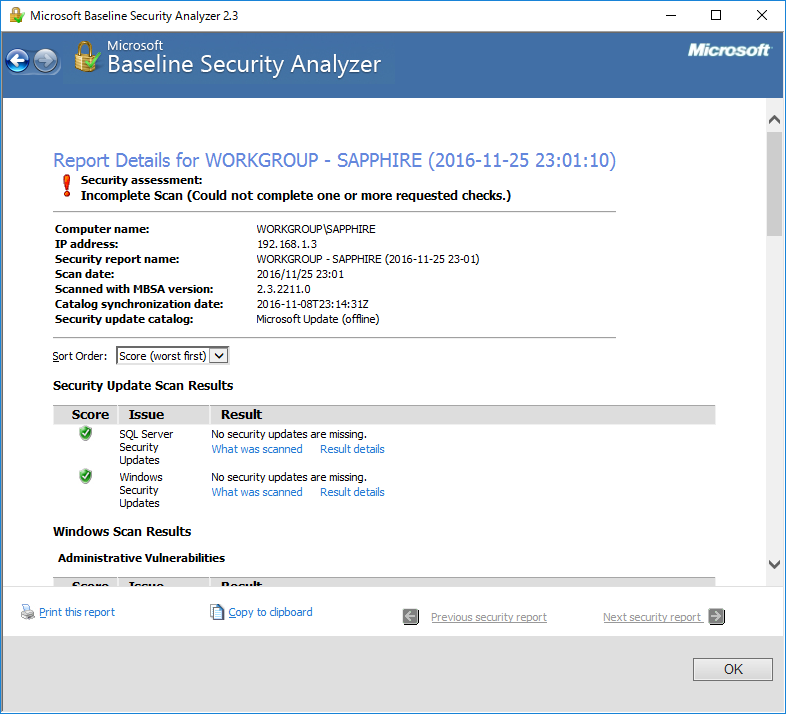Click the grayed forward arrow button
Image resolution: width=786 pixels, height=714 pixels.
pyautogui.click(x=46, y=61)
